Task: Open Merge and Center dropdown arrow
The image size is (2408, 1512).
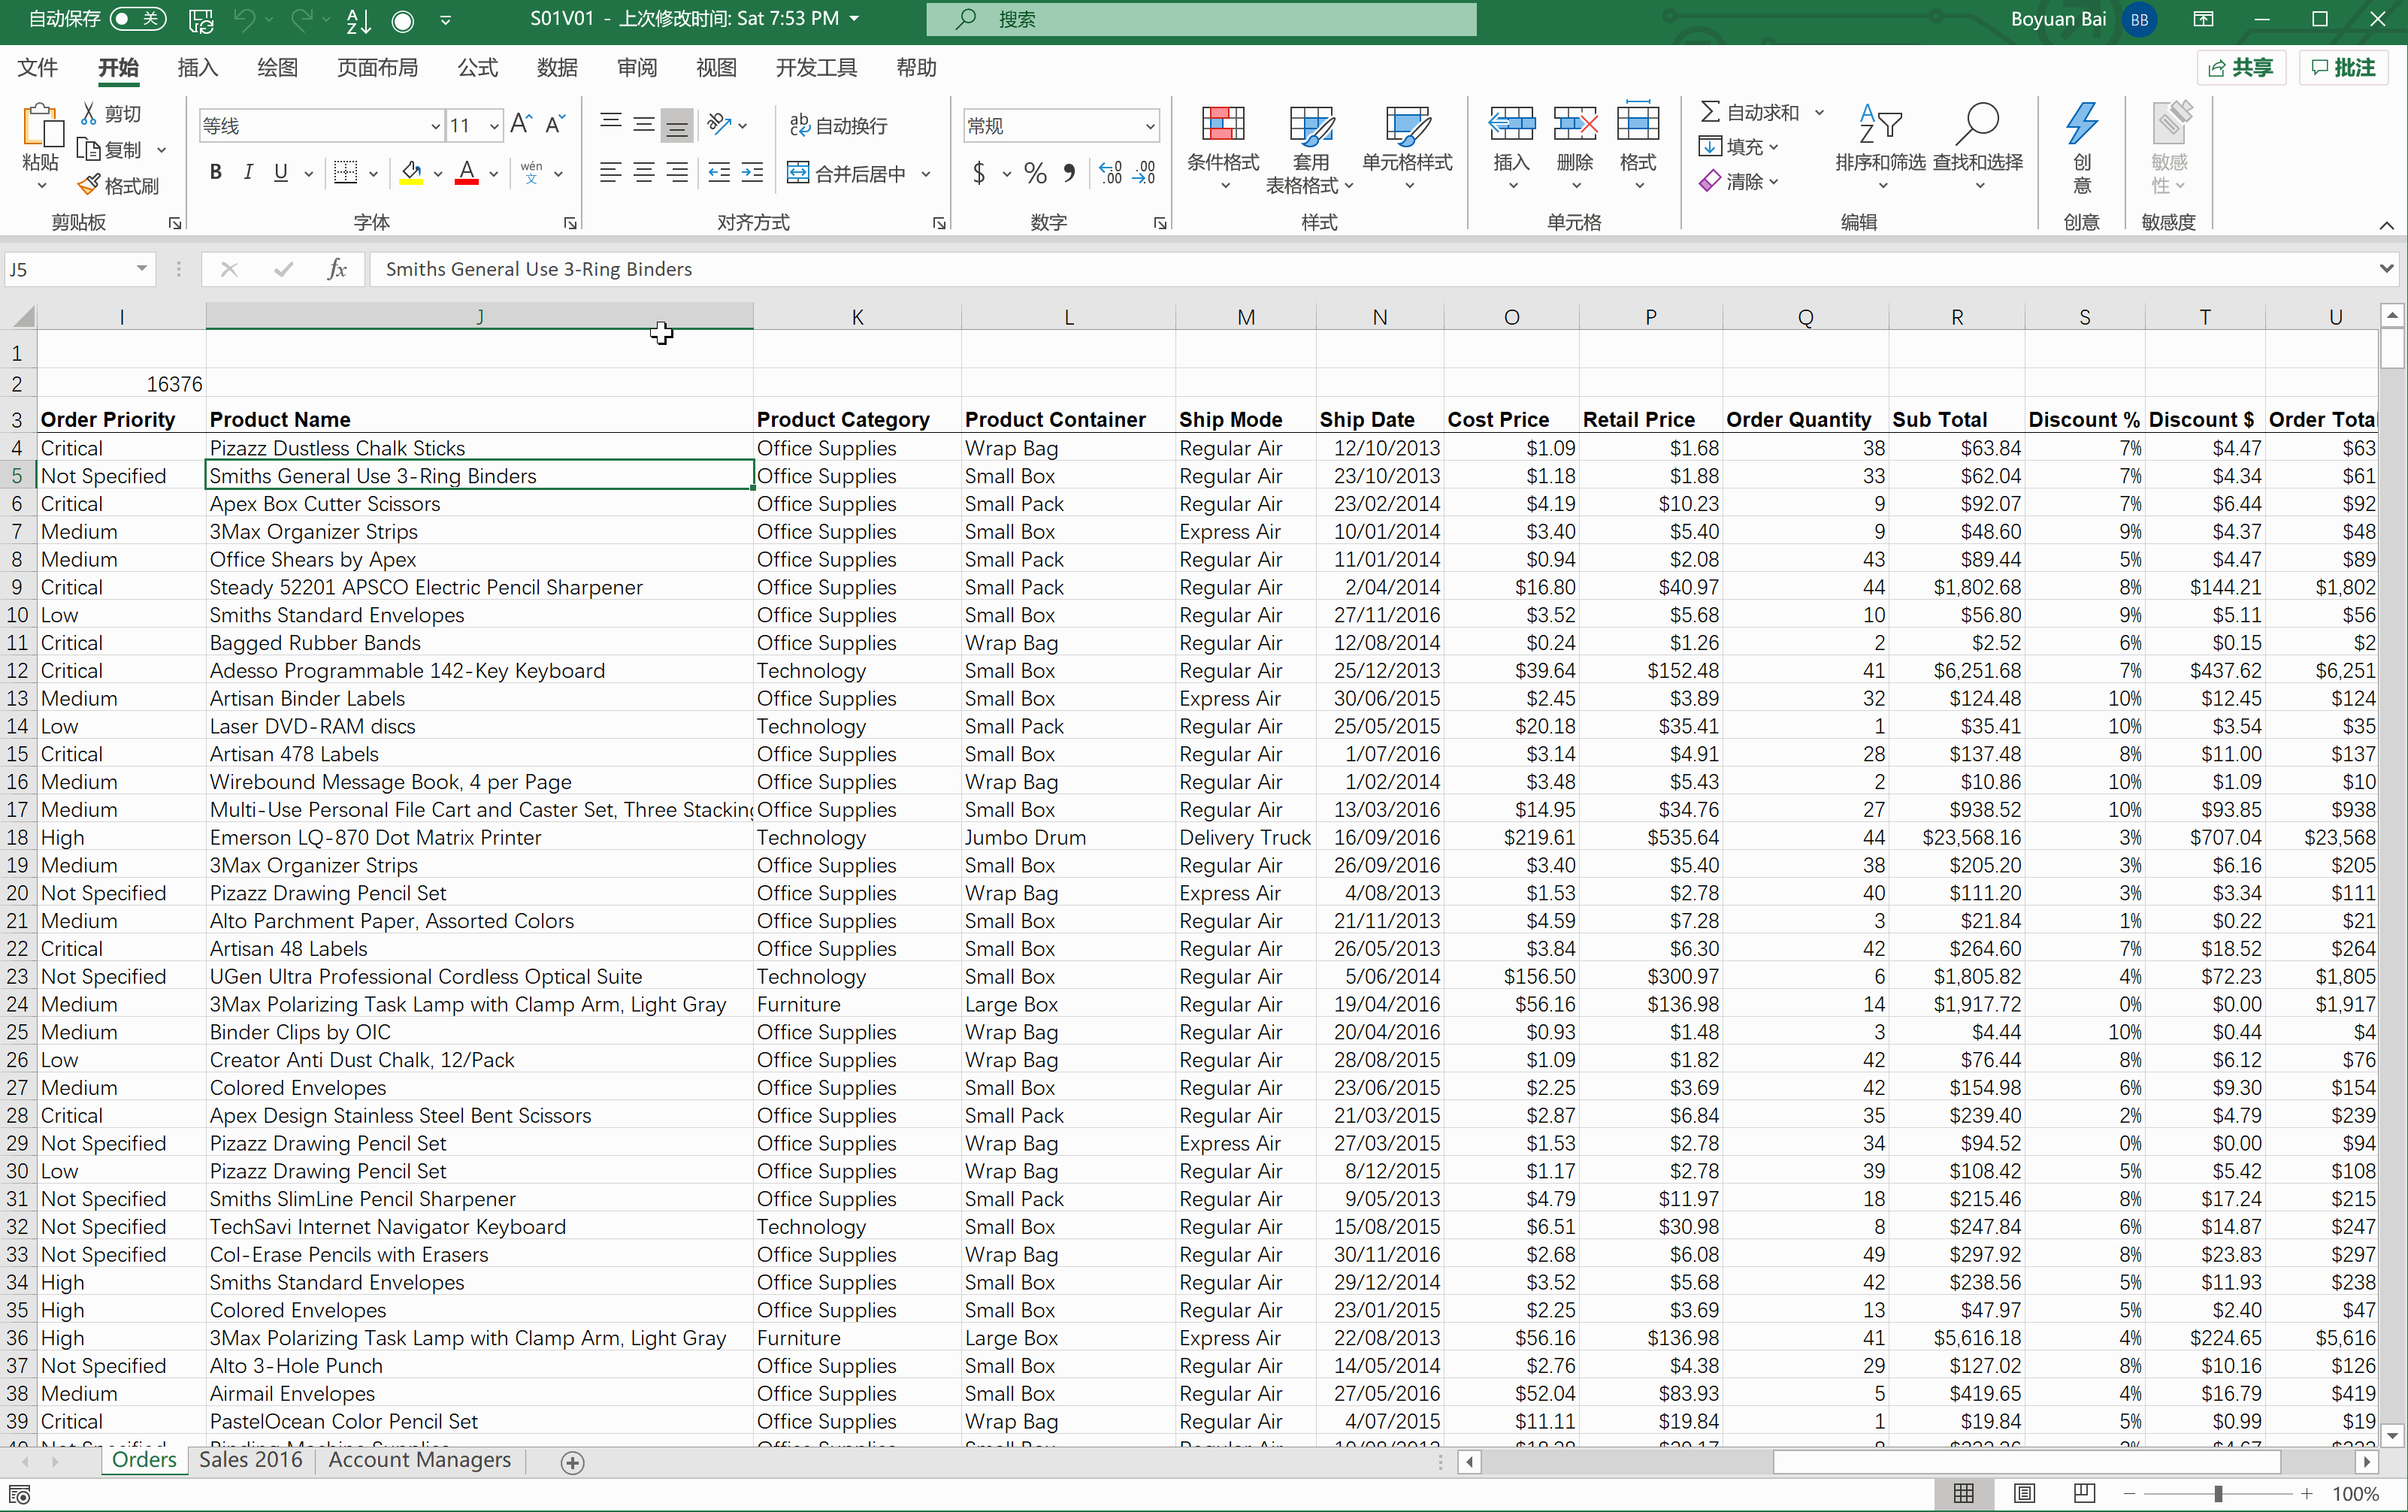Action: [926, 174]
